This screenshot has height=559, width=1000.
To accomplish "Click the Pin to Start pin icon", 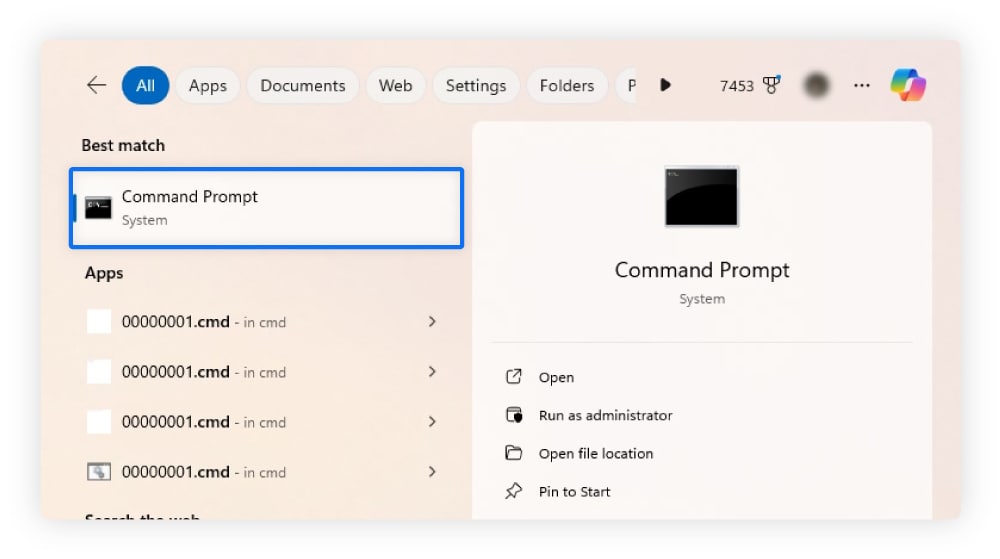I will 513,491.
